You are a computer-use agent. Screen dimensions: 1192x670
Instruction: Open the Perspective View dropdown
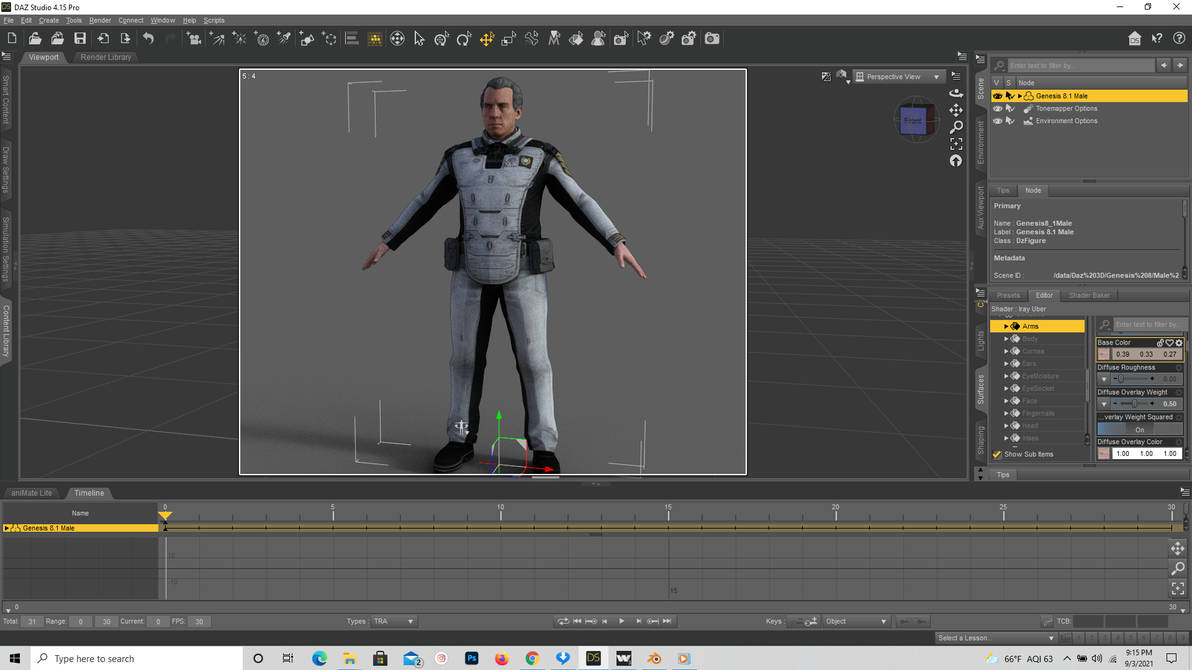[x=899, y=77]
